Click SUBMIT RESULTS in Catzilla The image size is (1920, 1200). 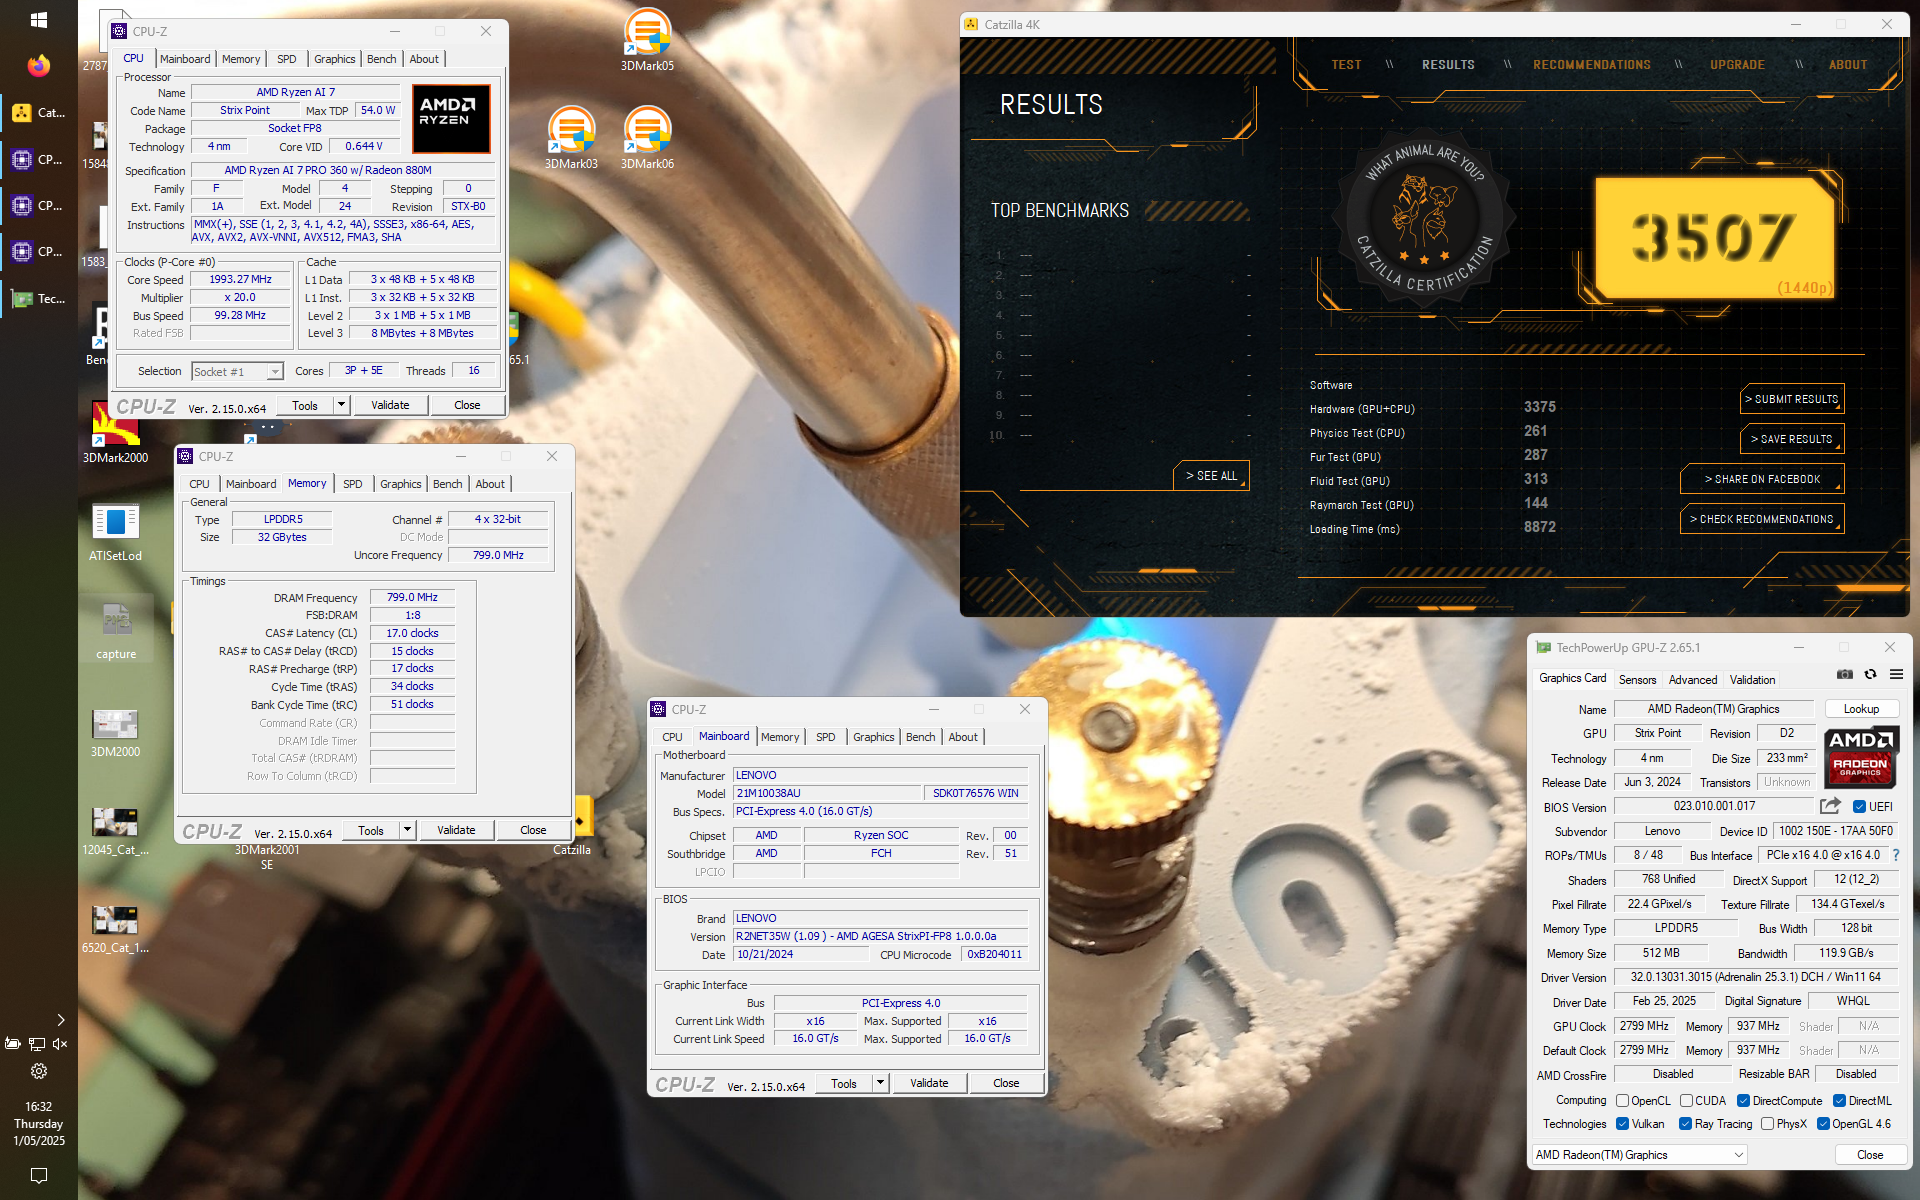pos(1792,399)
